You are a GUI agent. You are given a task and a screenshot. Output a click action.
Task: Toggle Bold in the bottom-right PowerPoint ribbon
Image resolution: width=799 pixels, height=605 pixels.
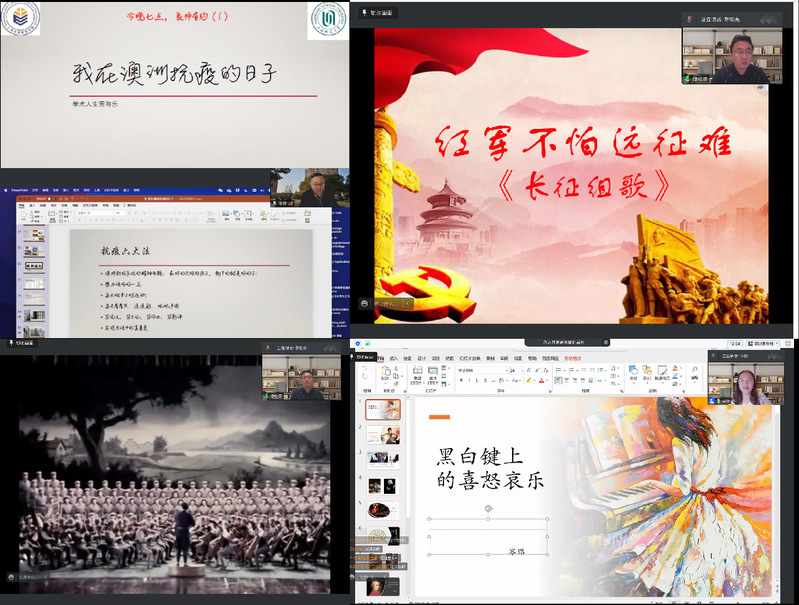click(x=462, y=380)
